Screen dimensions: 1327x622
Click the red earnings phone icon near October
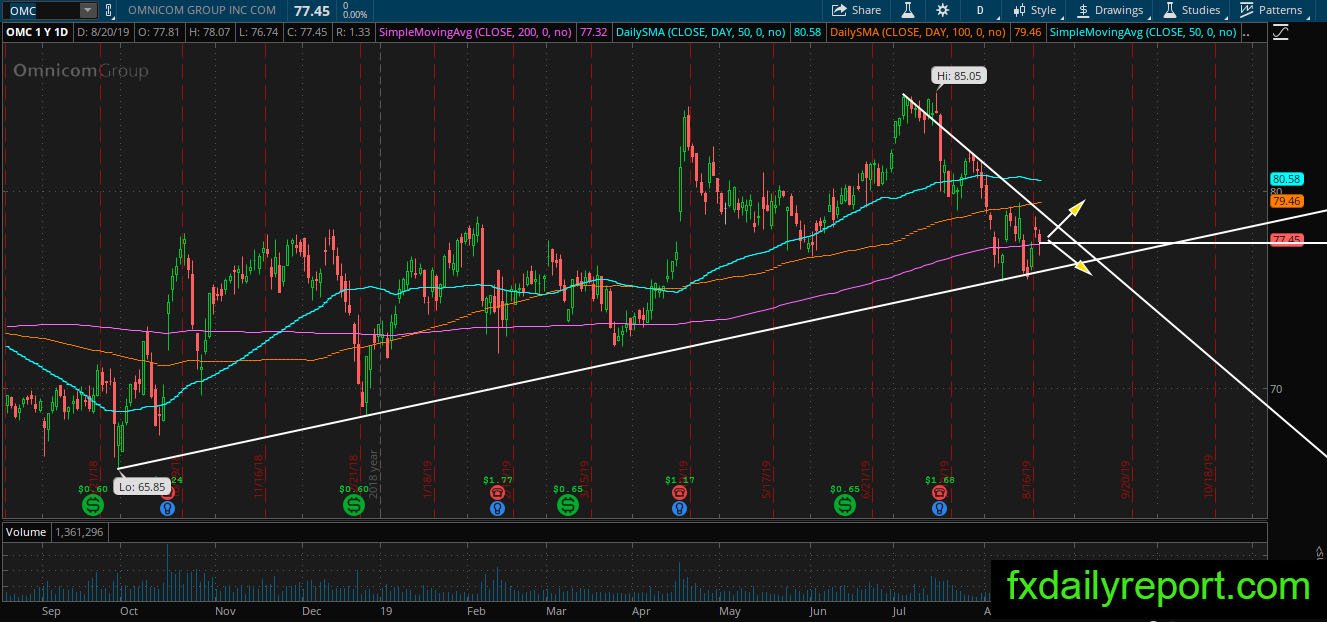tap(168, 492)
